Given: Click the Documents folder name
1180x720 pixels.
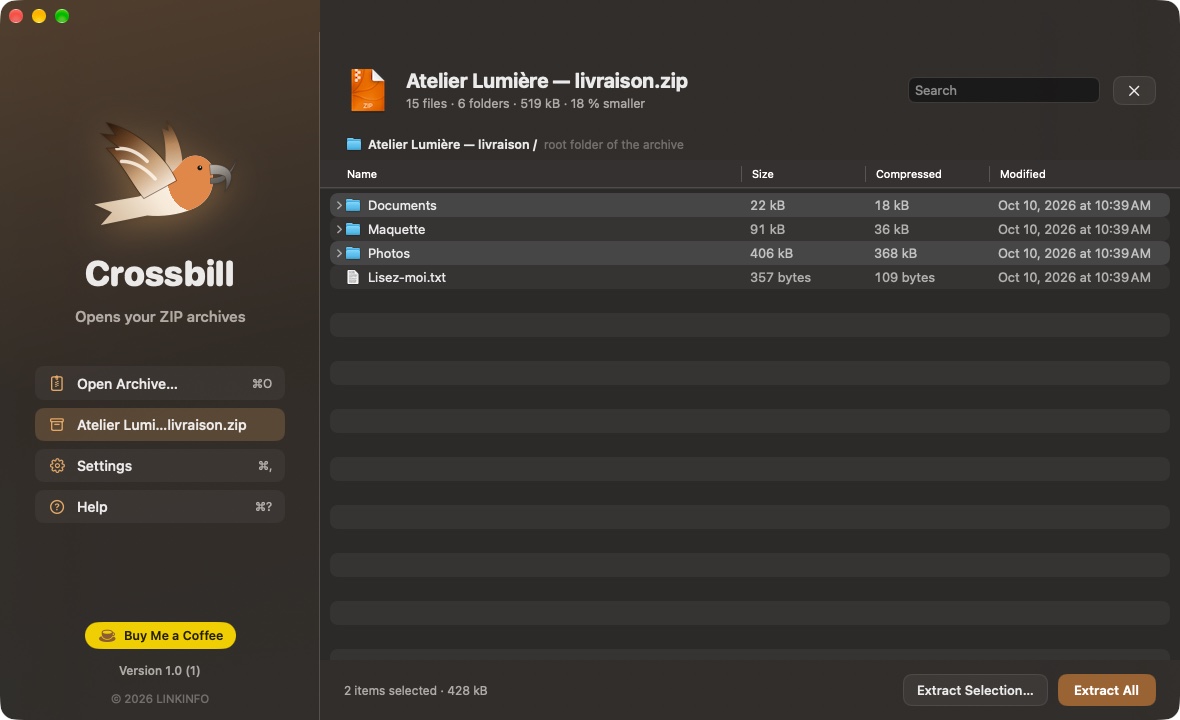Looking at the screenshot, I should [402, 205].
